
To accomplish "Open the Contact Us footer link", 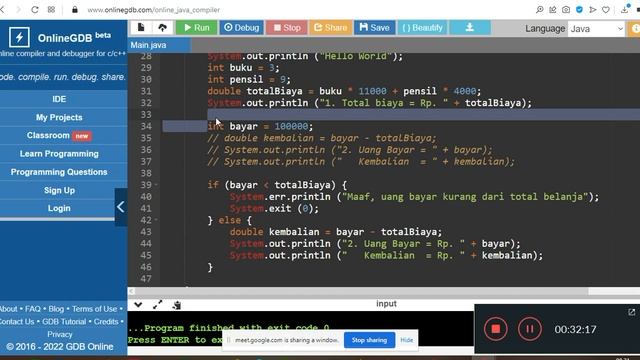I will [x=17, y=322].
